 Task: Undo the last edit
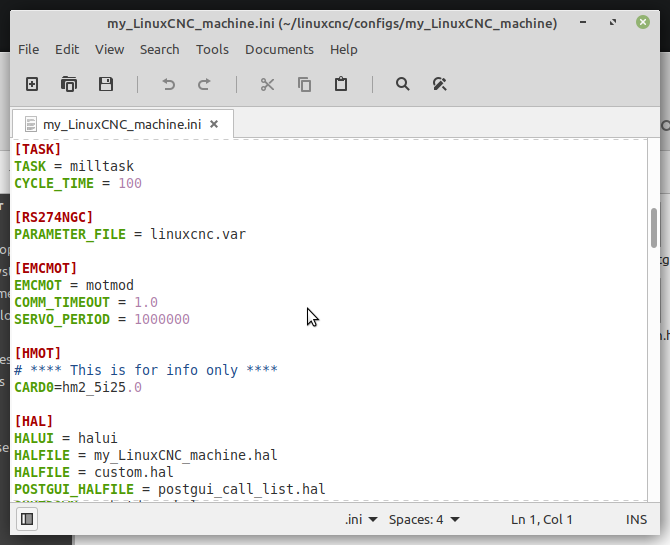[169, 84]
